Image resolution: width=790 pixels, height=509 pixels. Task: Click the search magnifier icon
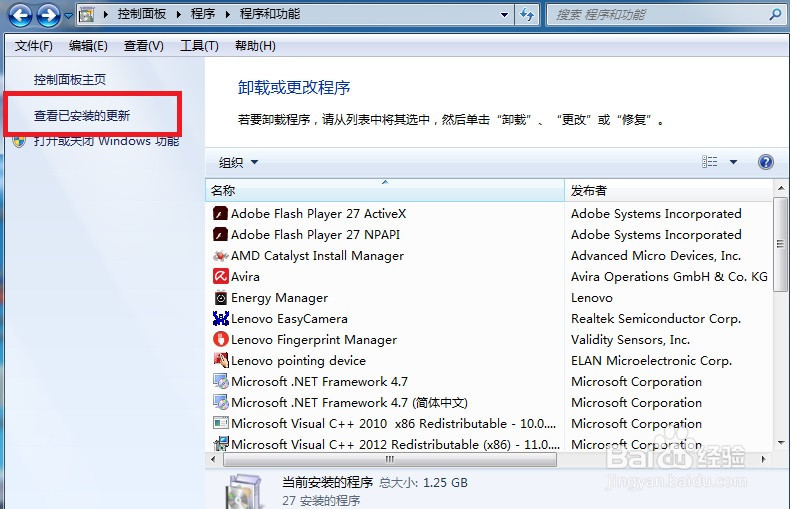(775, 15)
